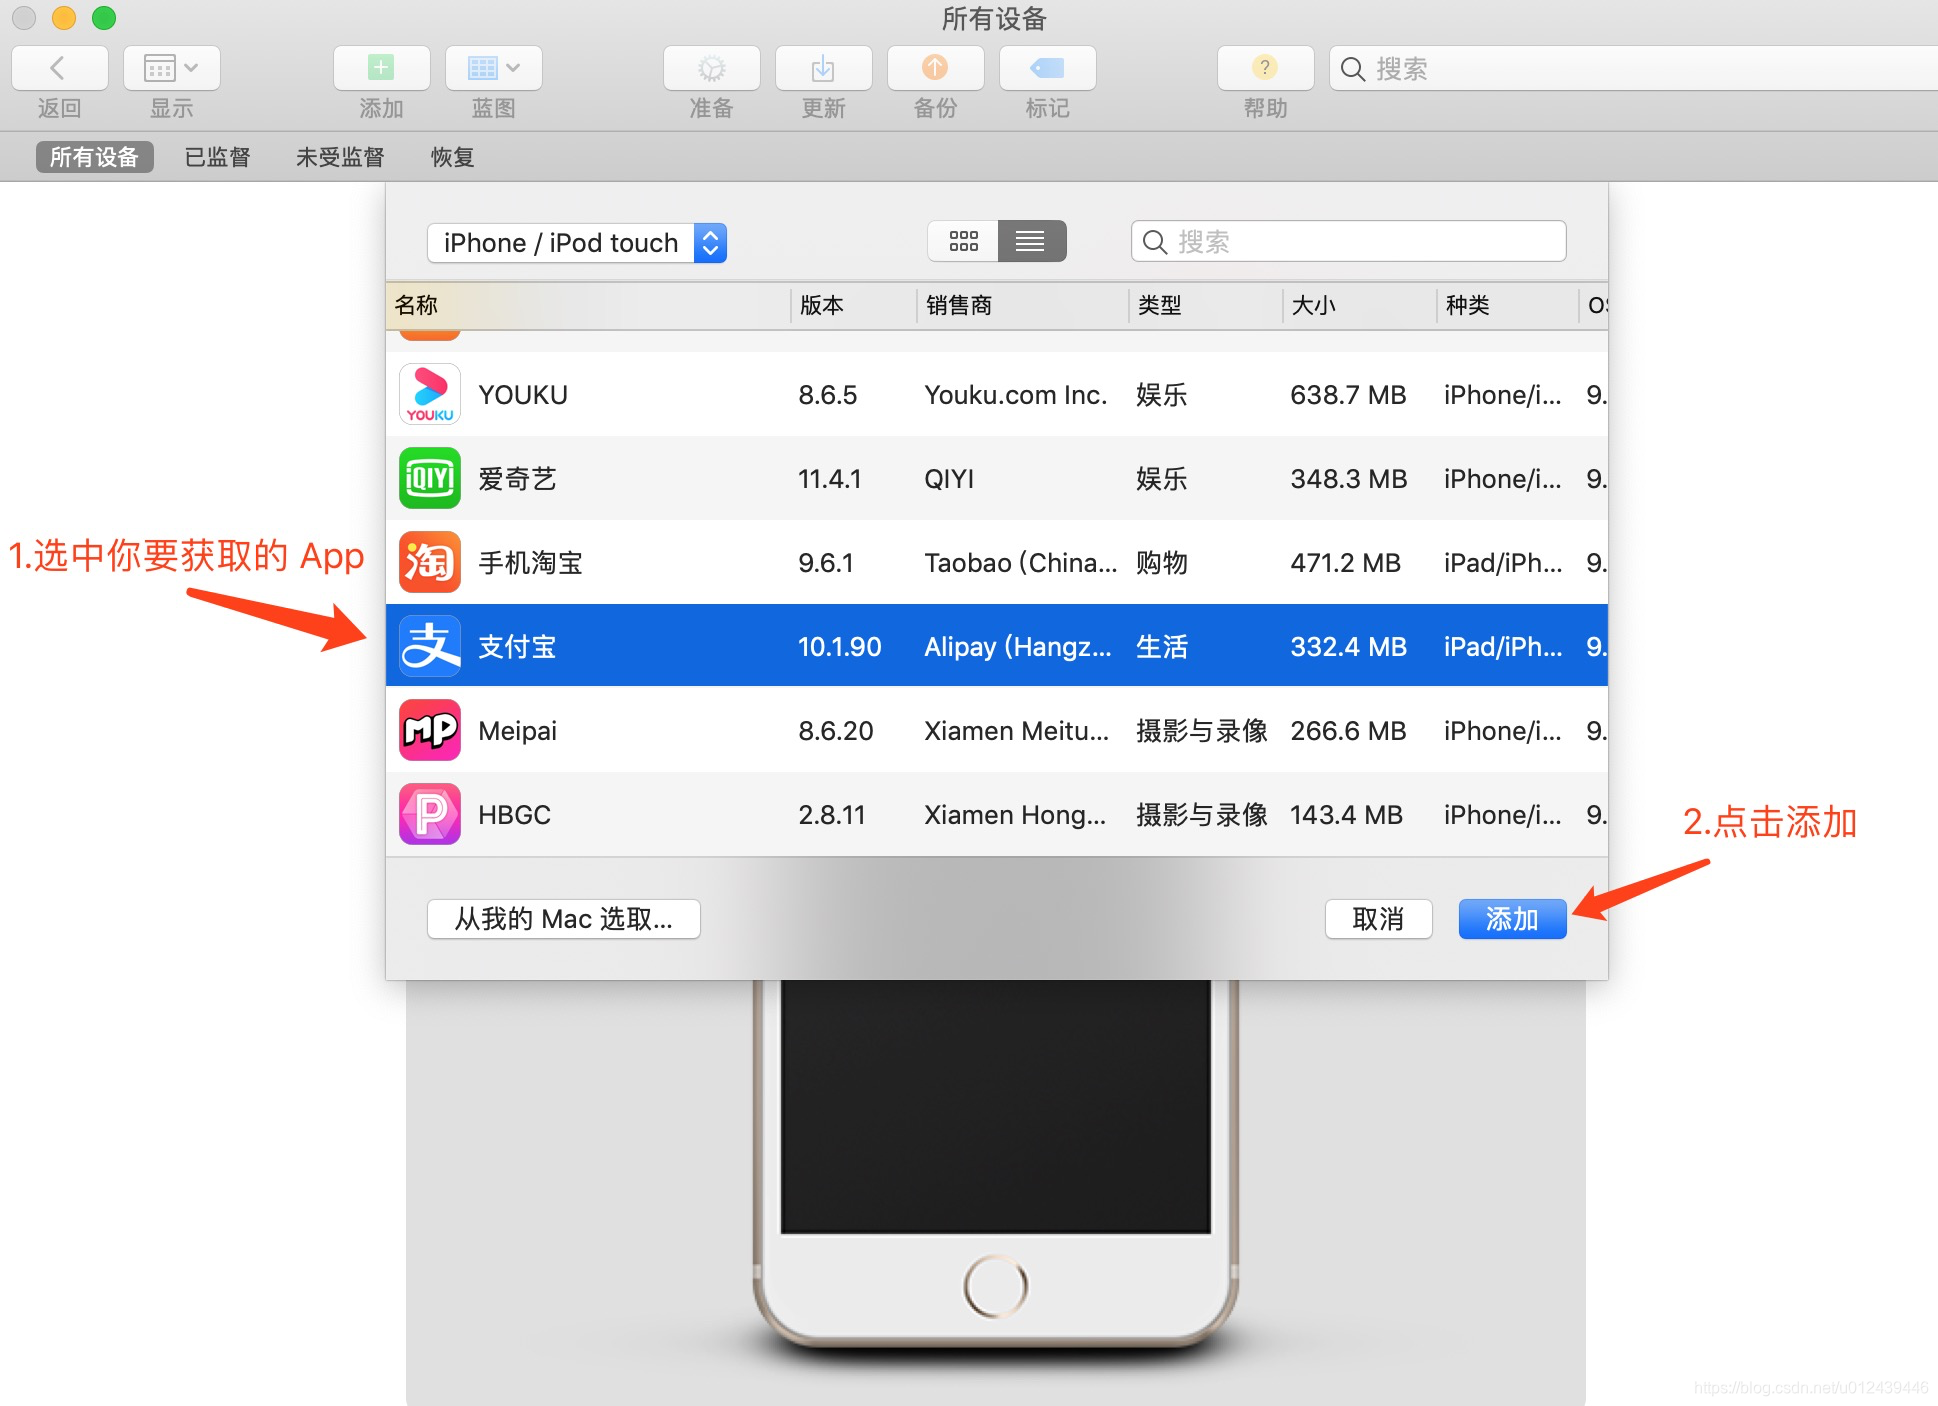
Task: Open the 蓝图 blueprint toolbar dropdown
Action: 493,68
